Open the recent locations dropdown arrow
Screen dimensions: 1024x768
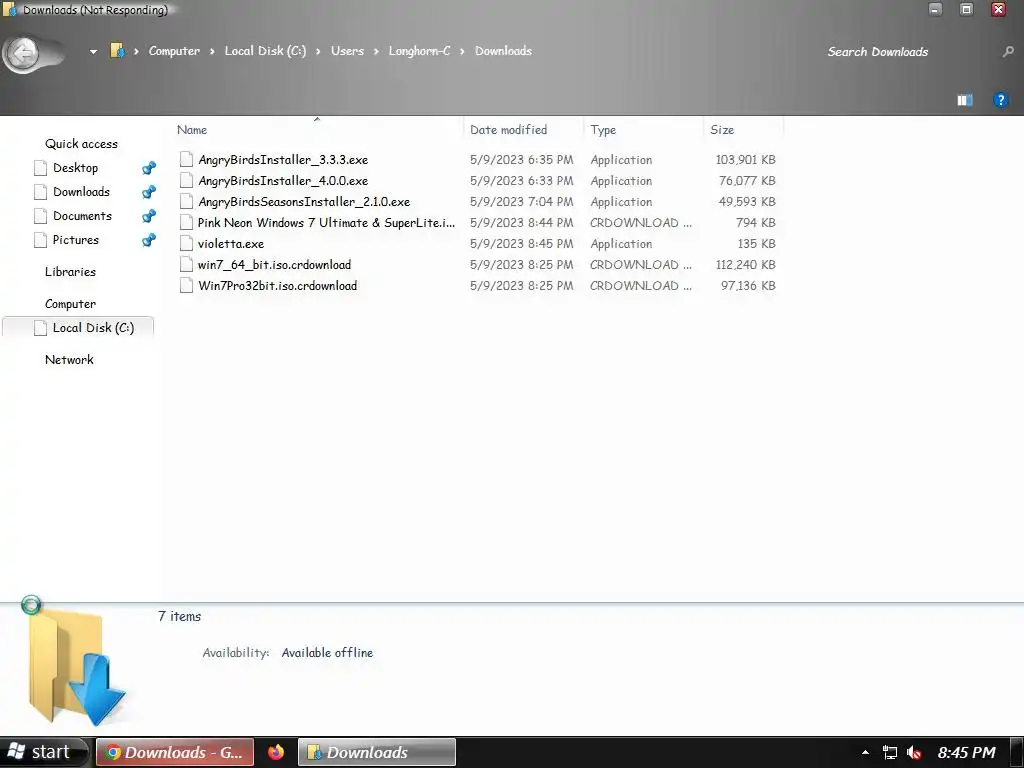coord(93,51)
